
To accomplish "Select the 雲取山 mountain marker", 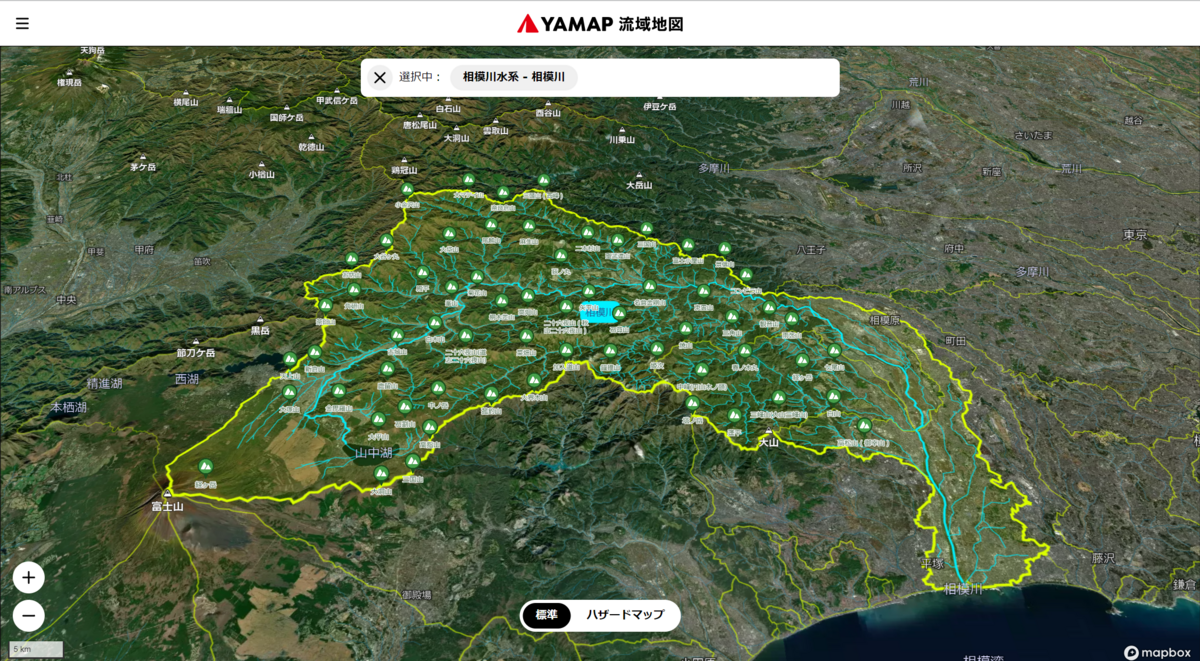I will pyautogui.click(x=495, y=127).
